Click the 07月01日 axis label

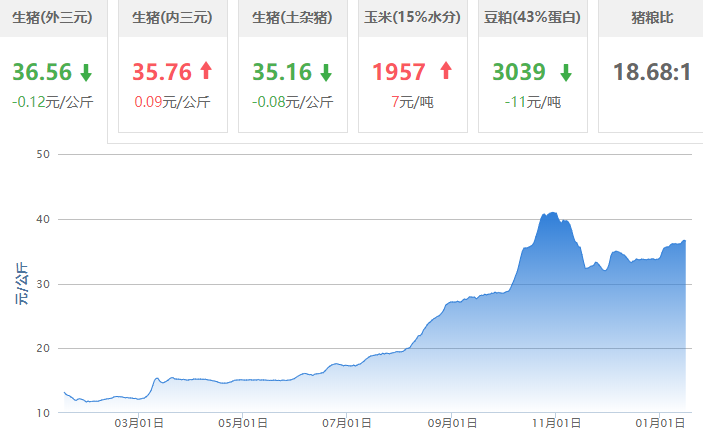347,423
